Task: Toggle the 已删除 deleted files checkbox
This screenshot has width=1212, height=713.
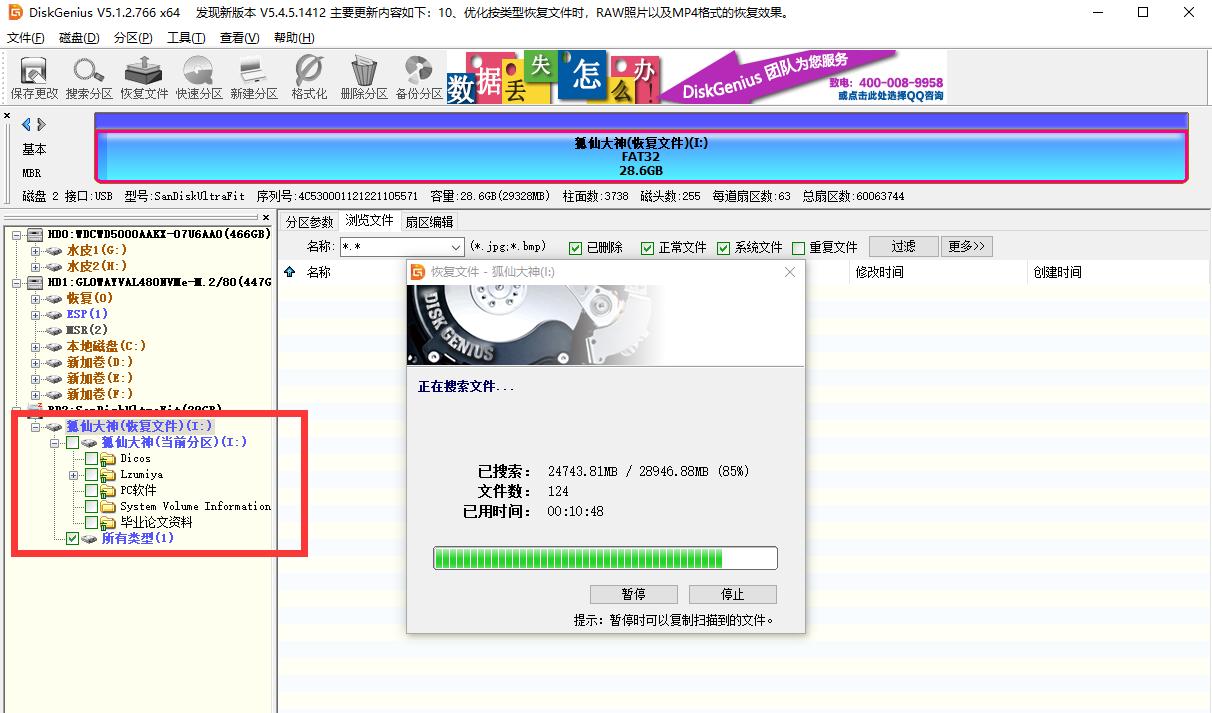Action: coord(575,247)
